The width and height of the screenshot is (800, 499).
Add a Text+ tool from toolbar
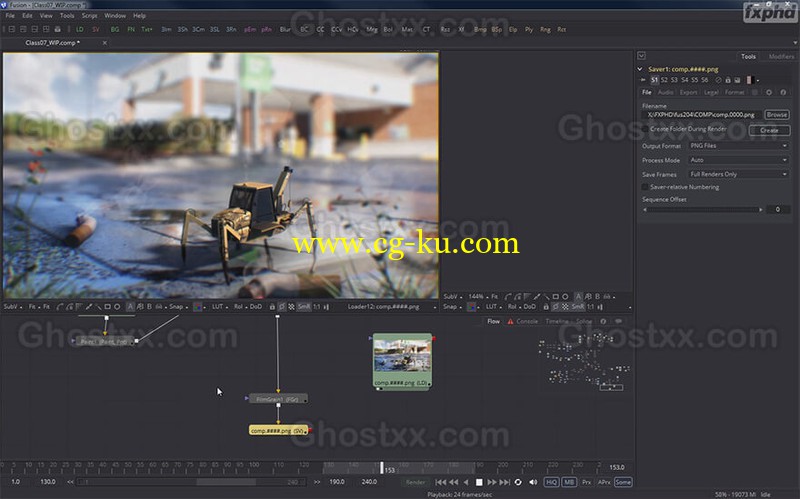pos(147,30)
